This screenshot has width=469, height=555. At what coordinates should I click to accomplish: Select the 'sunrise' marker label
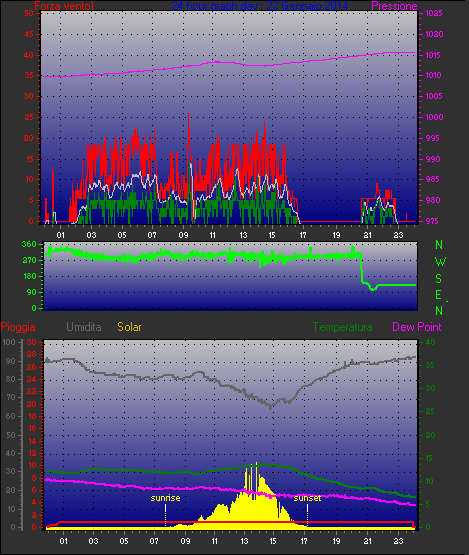coord(165,498)
